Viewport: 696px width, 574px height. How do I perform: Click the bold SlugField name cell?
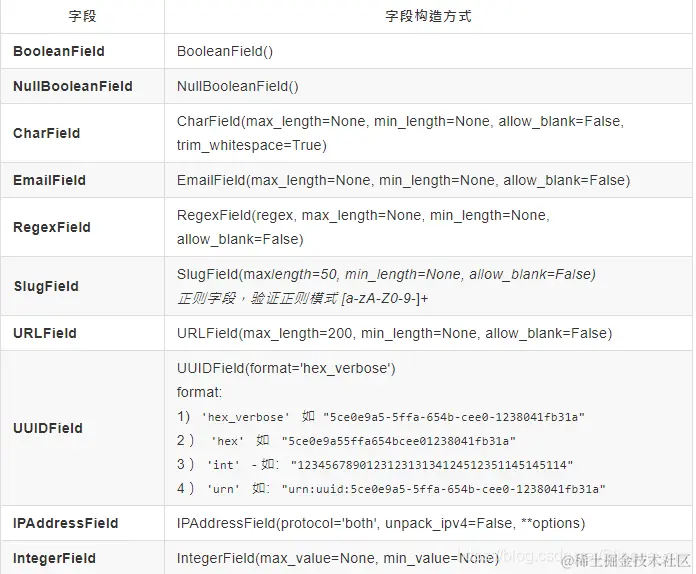click(x=46, y=286)
